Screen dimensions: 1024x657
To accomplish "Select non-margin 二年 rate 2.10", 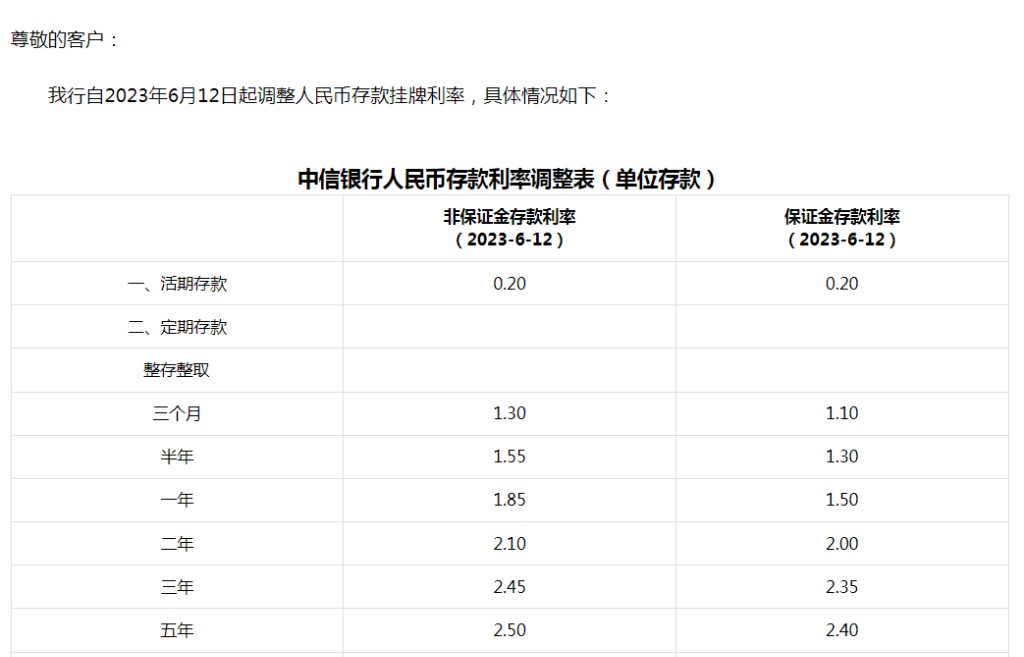I will click(x=509, y=543).
